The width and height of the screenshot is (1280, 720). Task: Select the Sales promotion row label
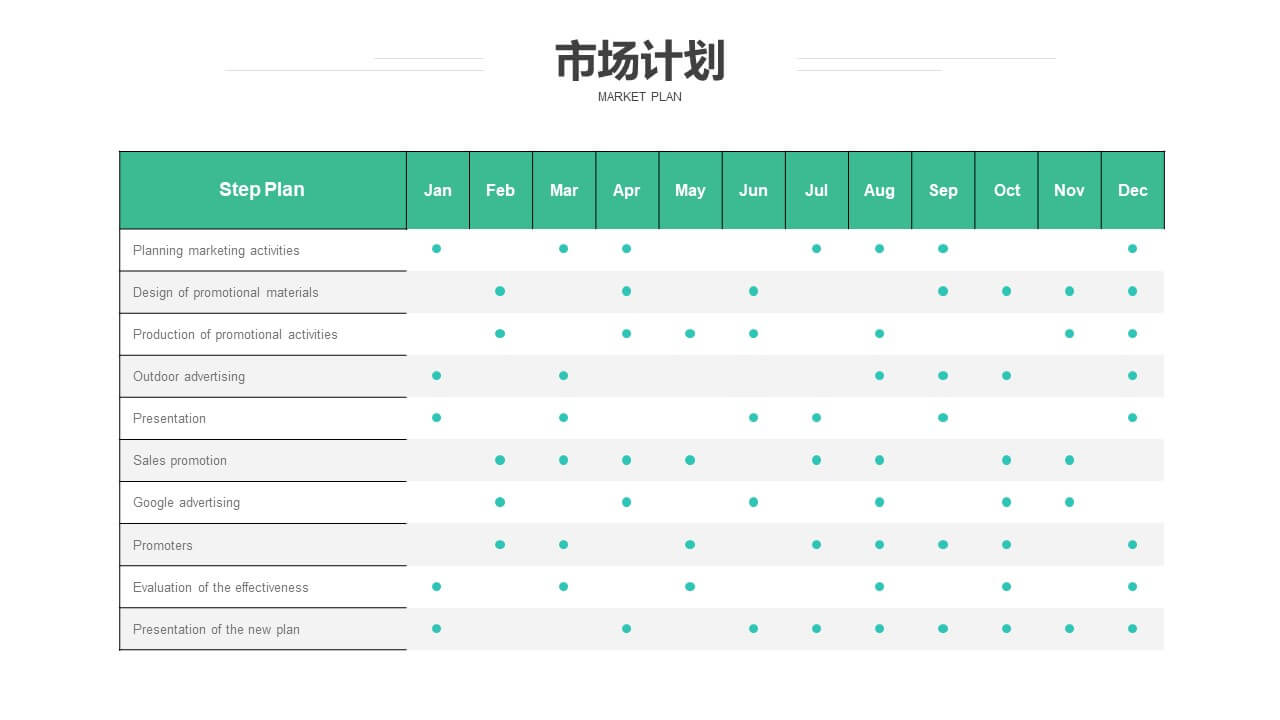click(x=180, y=460)
